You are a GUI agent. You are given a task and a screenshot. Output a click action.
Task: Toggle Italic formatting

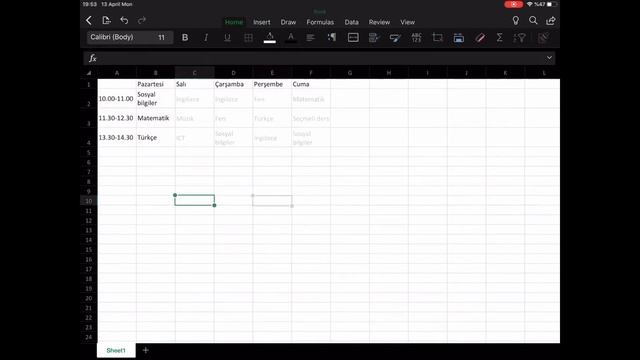pos(206,38)
